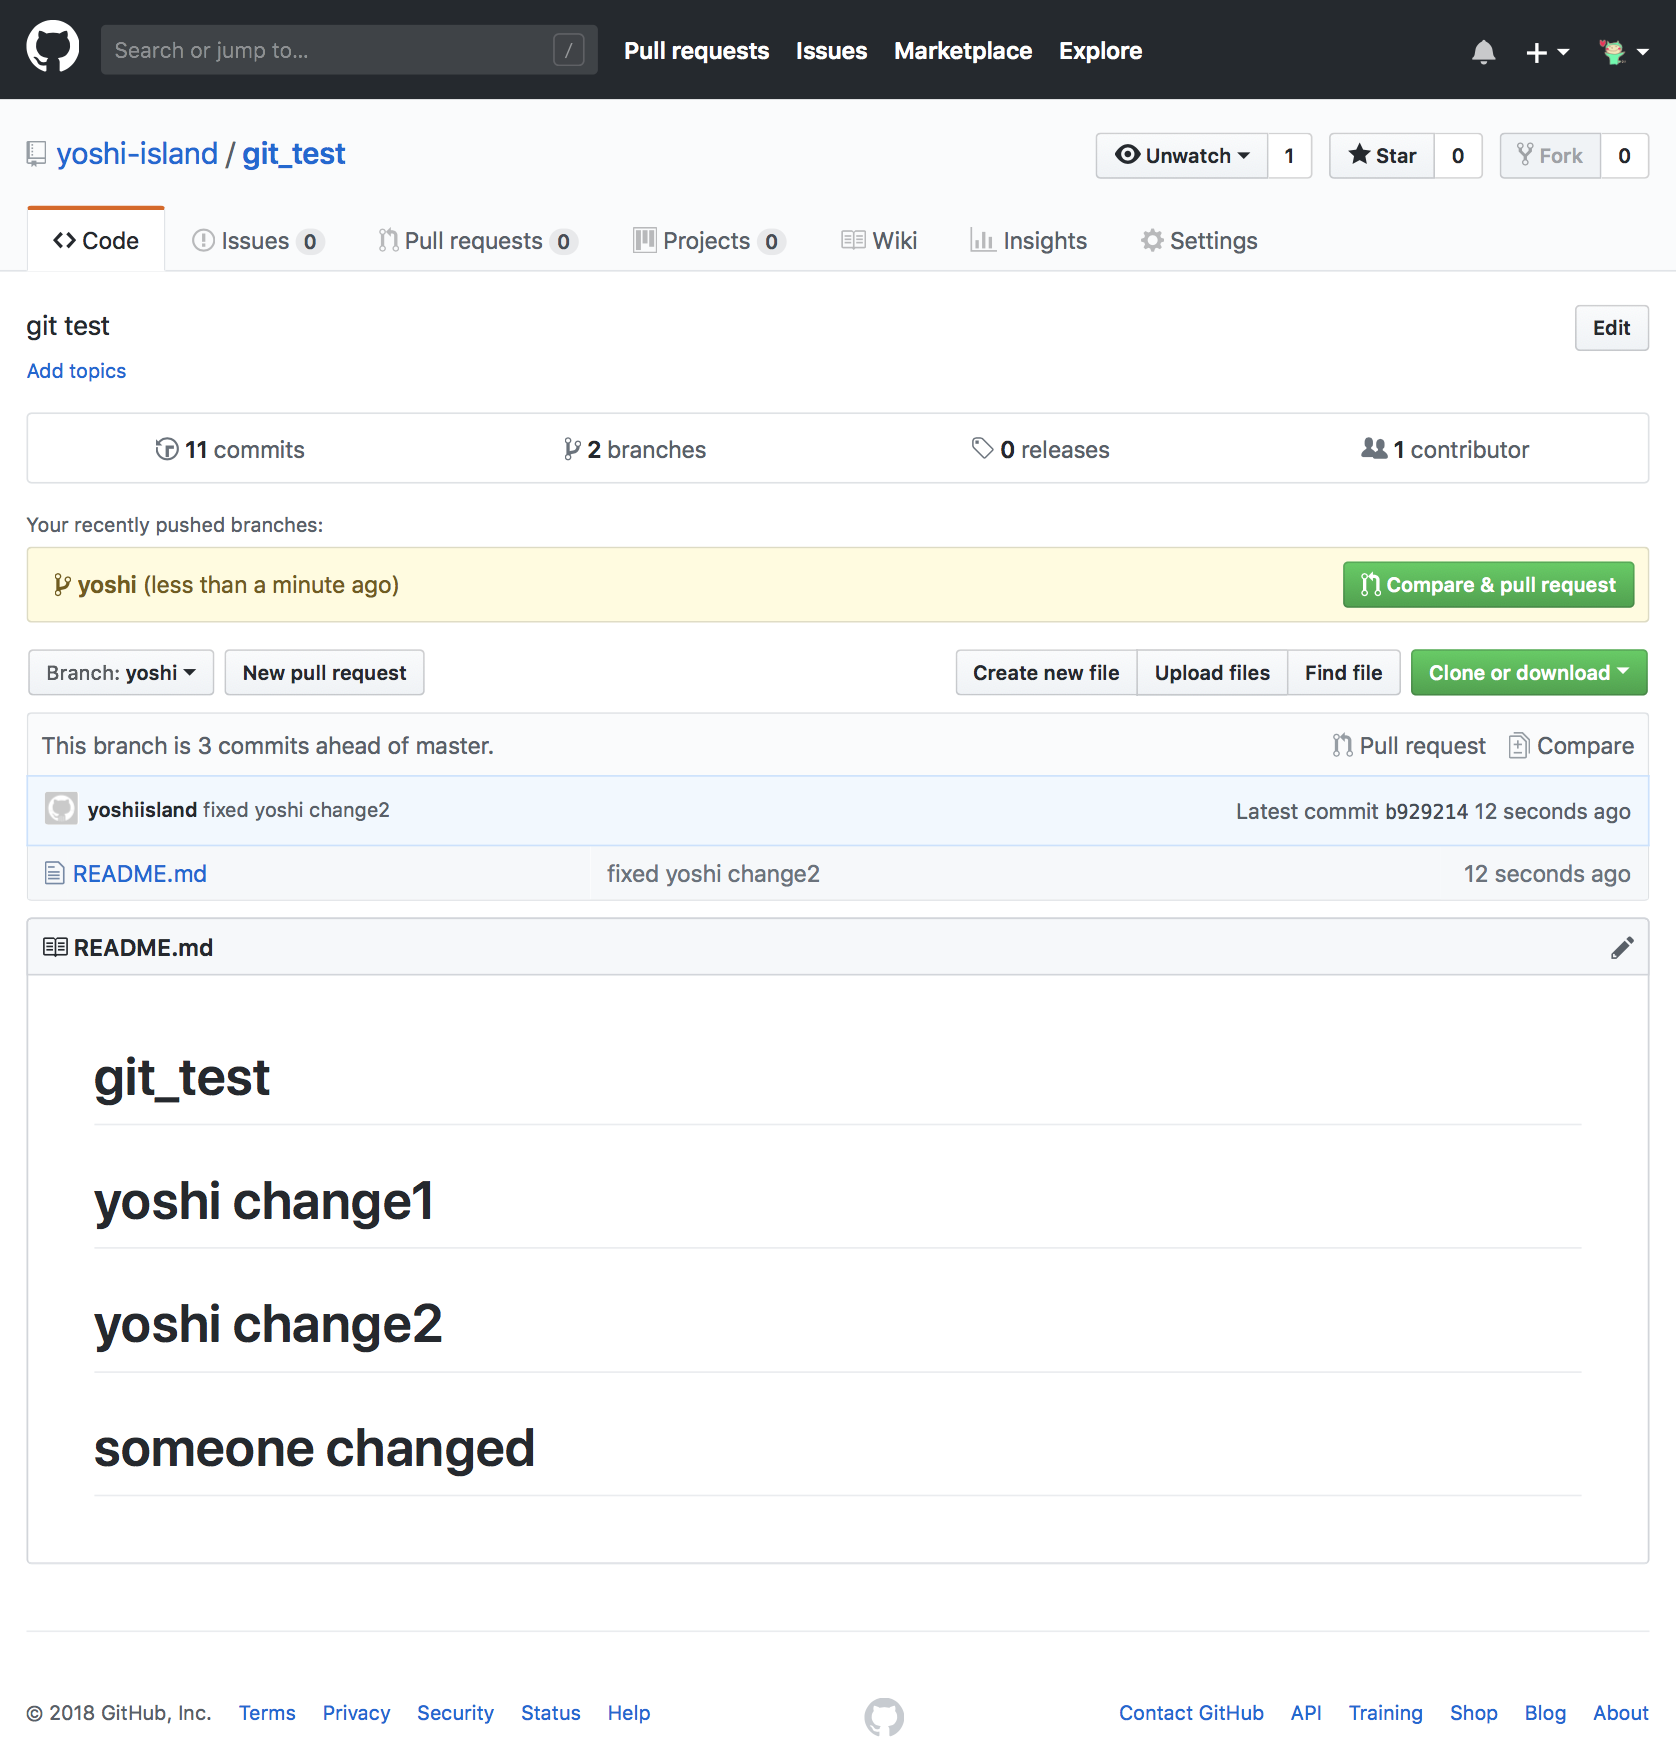Switch to the repository Pull requests tab
Screen dimensions: 1676x1745
477,241
